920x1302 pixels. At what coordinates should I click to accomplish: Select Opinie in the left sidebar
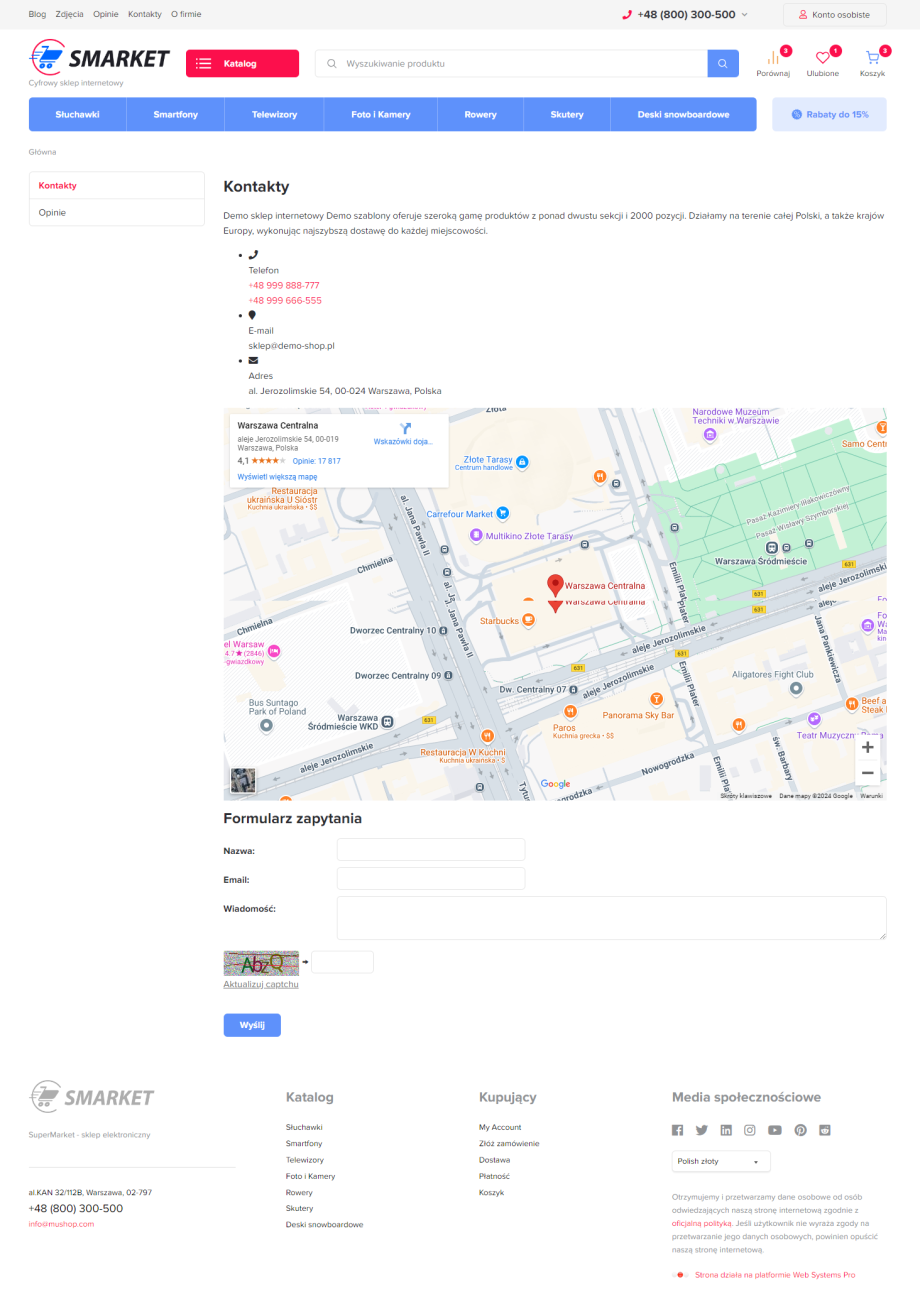(117, 213)
